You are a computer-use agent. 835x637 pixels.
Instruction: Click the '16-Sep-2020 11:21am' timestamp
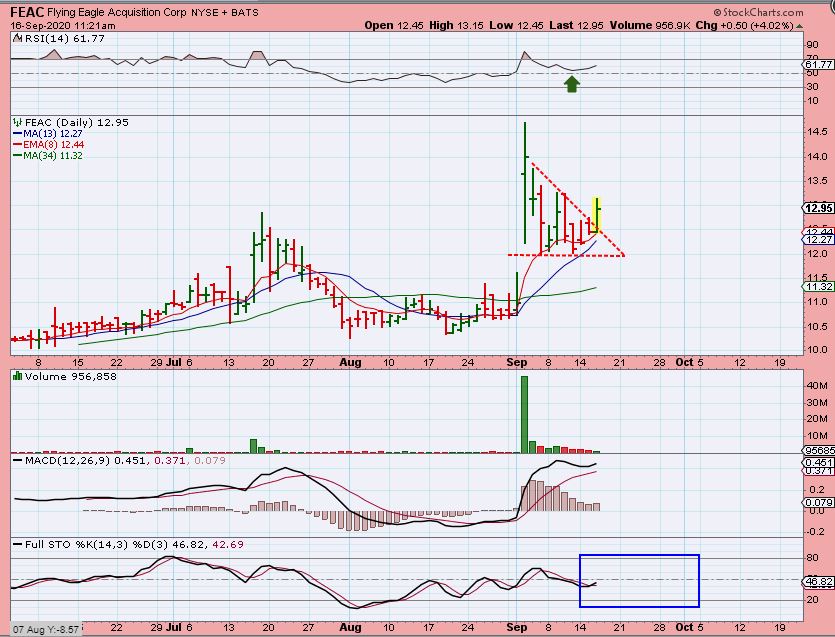(63, 26)
